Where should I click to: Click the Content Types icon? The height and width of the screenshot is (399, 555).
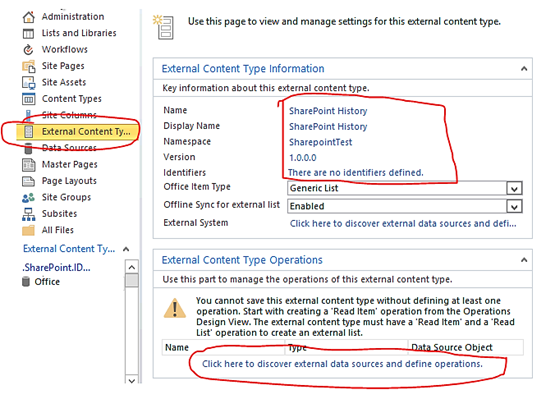coord(29,99)
